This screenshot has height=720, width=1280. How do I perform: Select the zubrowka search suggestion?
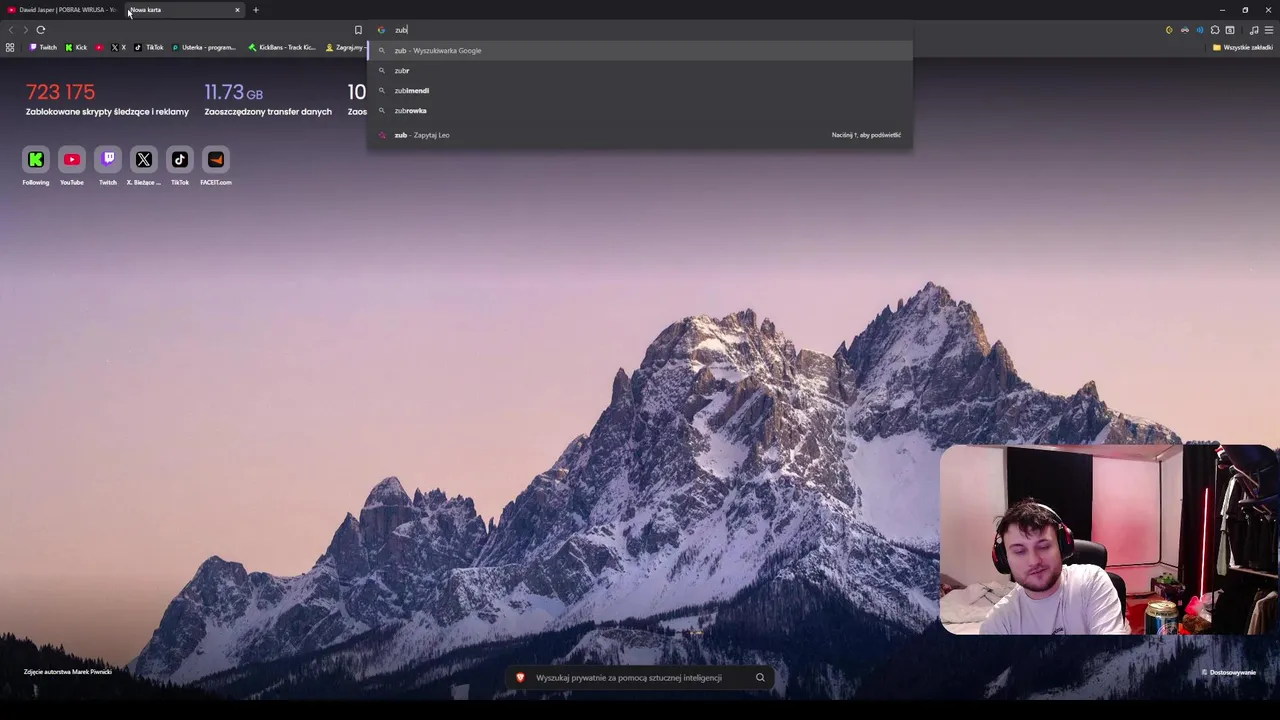[640, 111]
